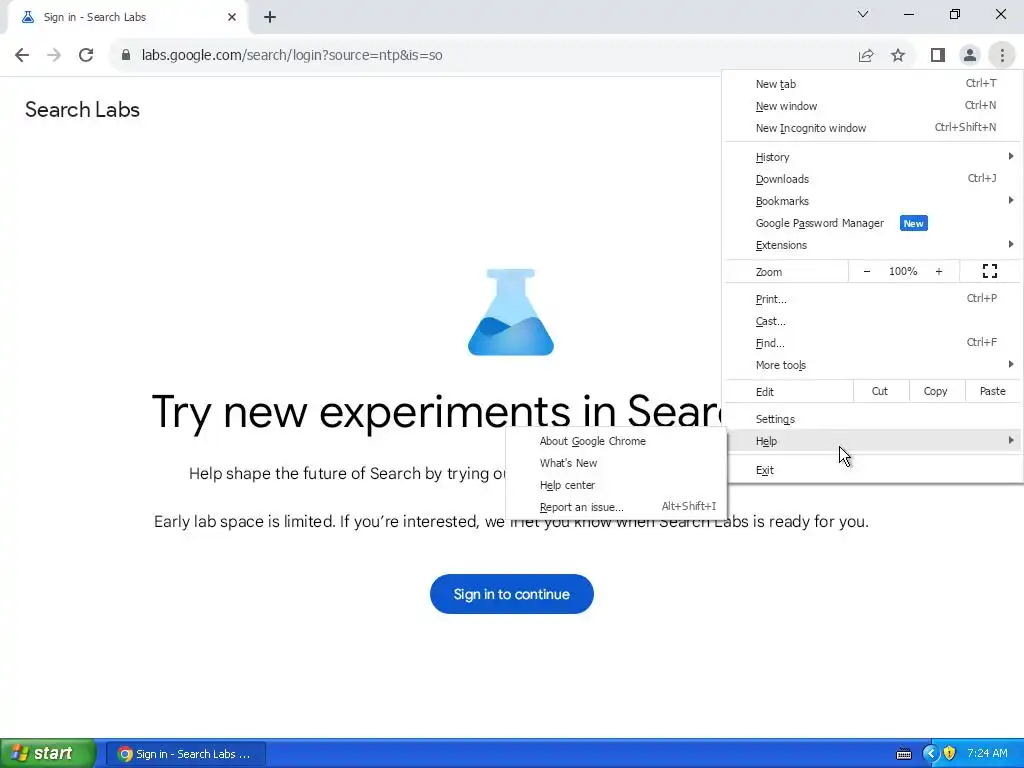Choose Exit from Chrome menu

(872, 470)
